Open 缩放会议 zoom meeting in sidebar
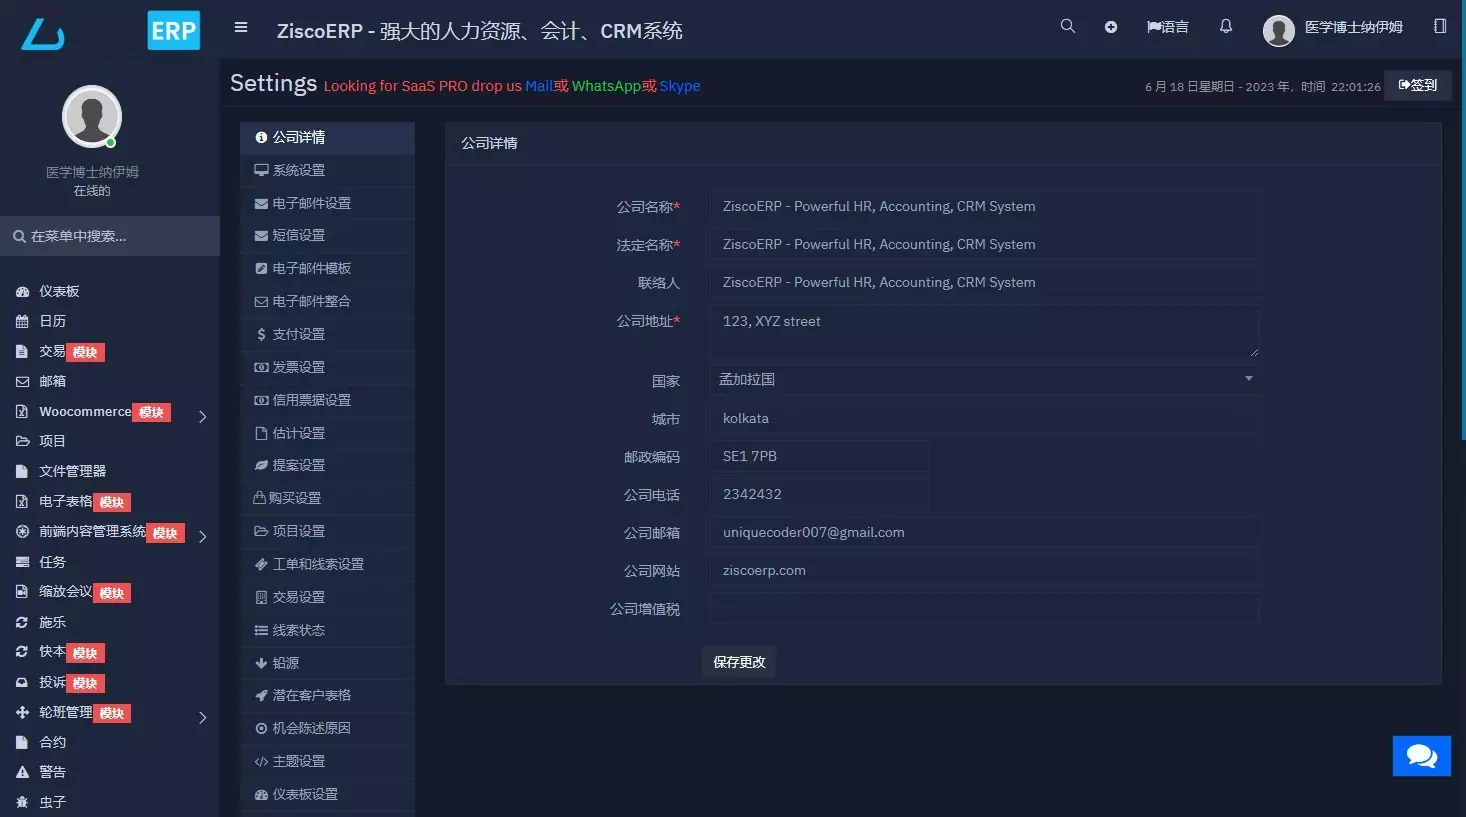This screenshot has height=817, width=1466. pyautogui.click(x=73, y=592)
